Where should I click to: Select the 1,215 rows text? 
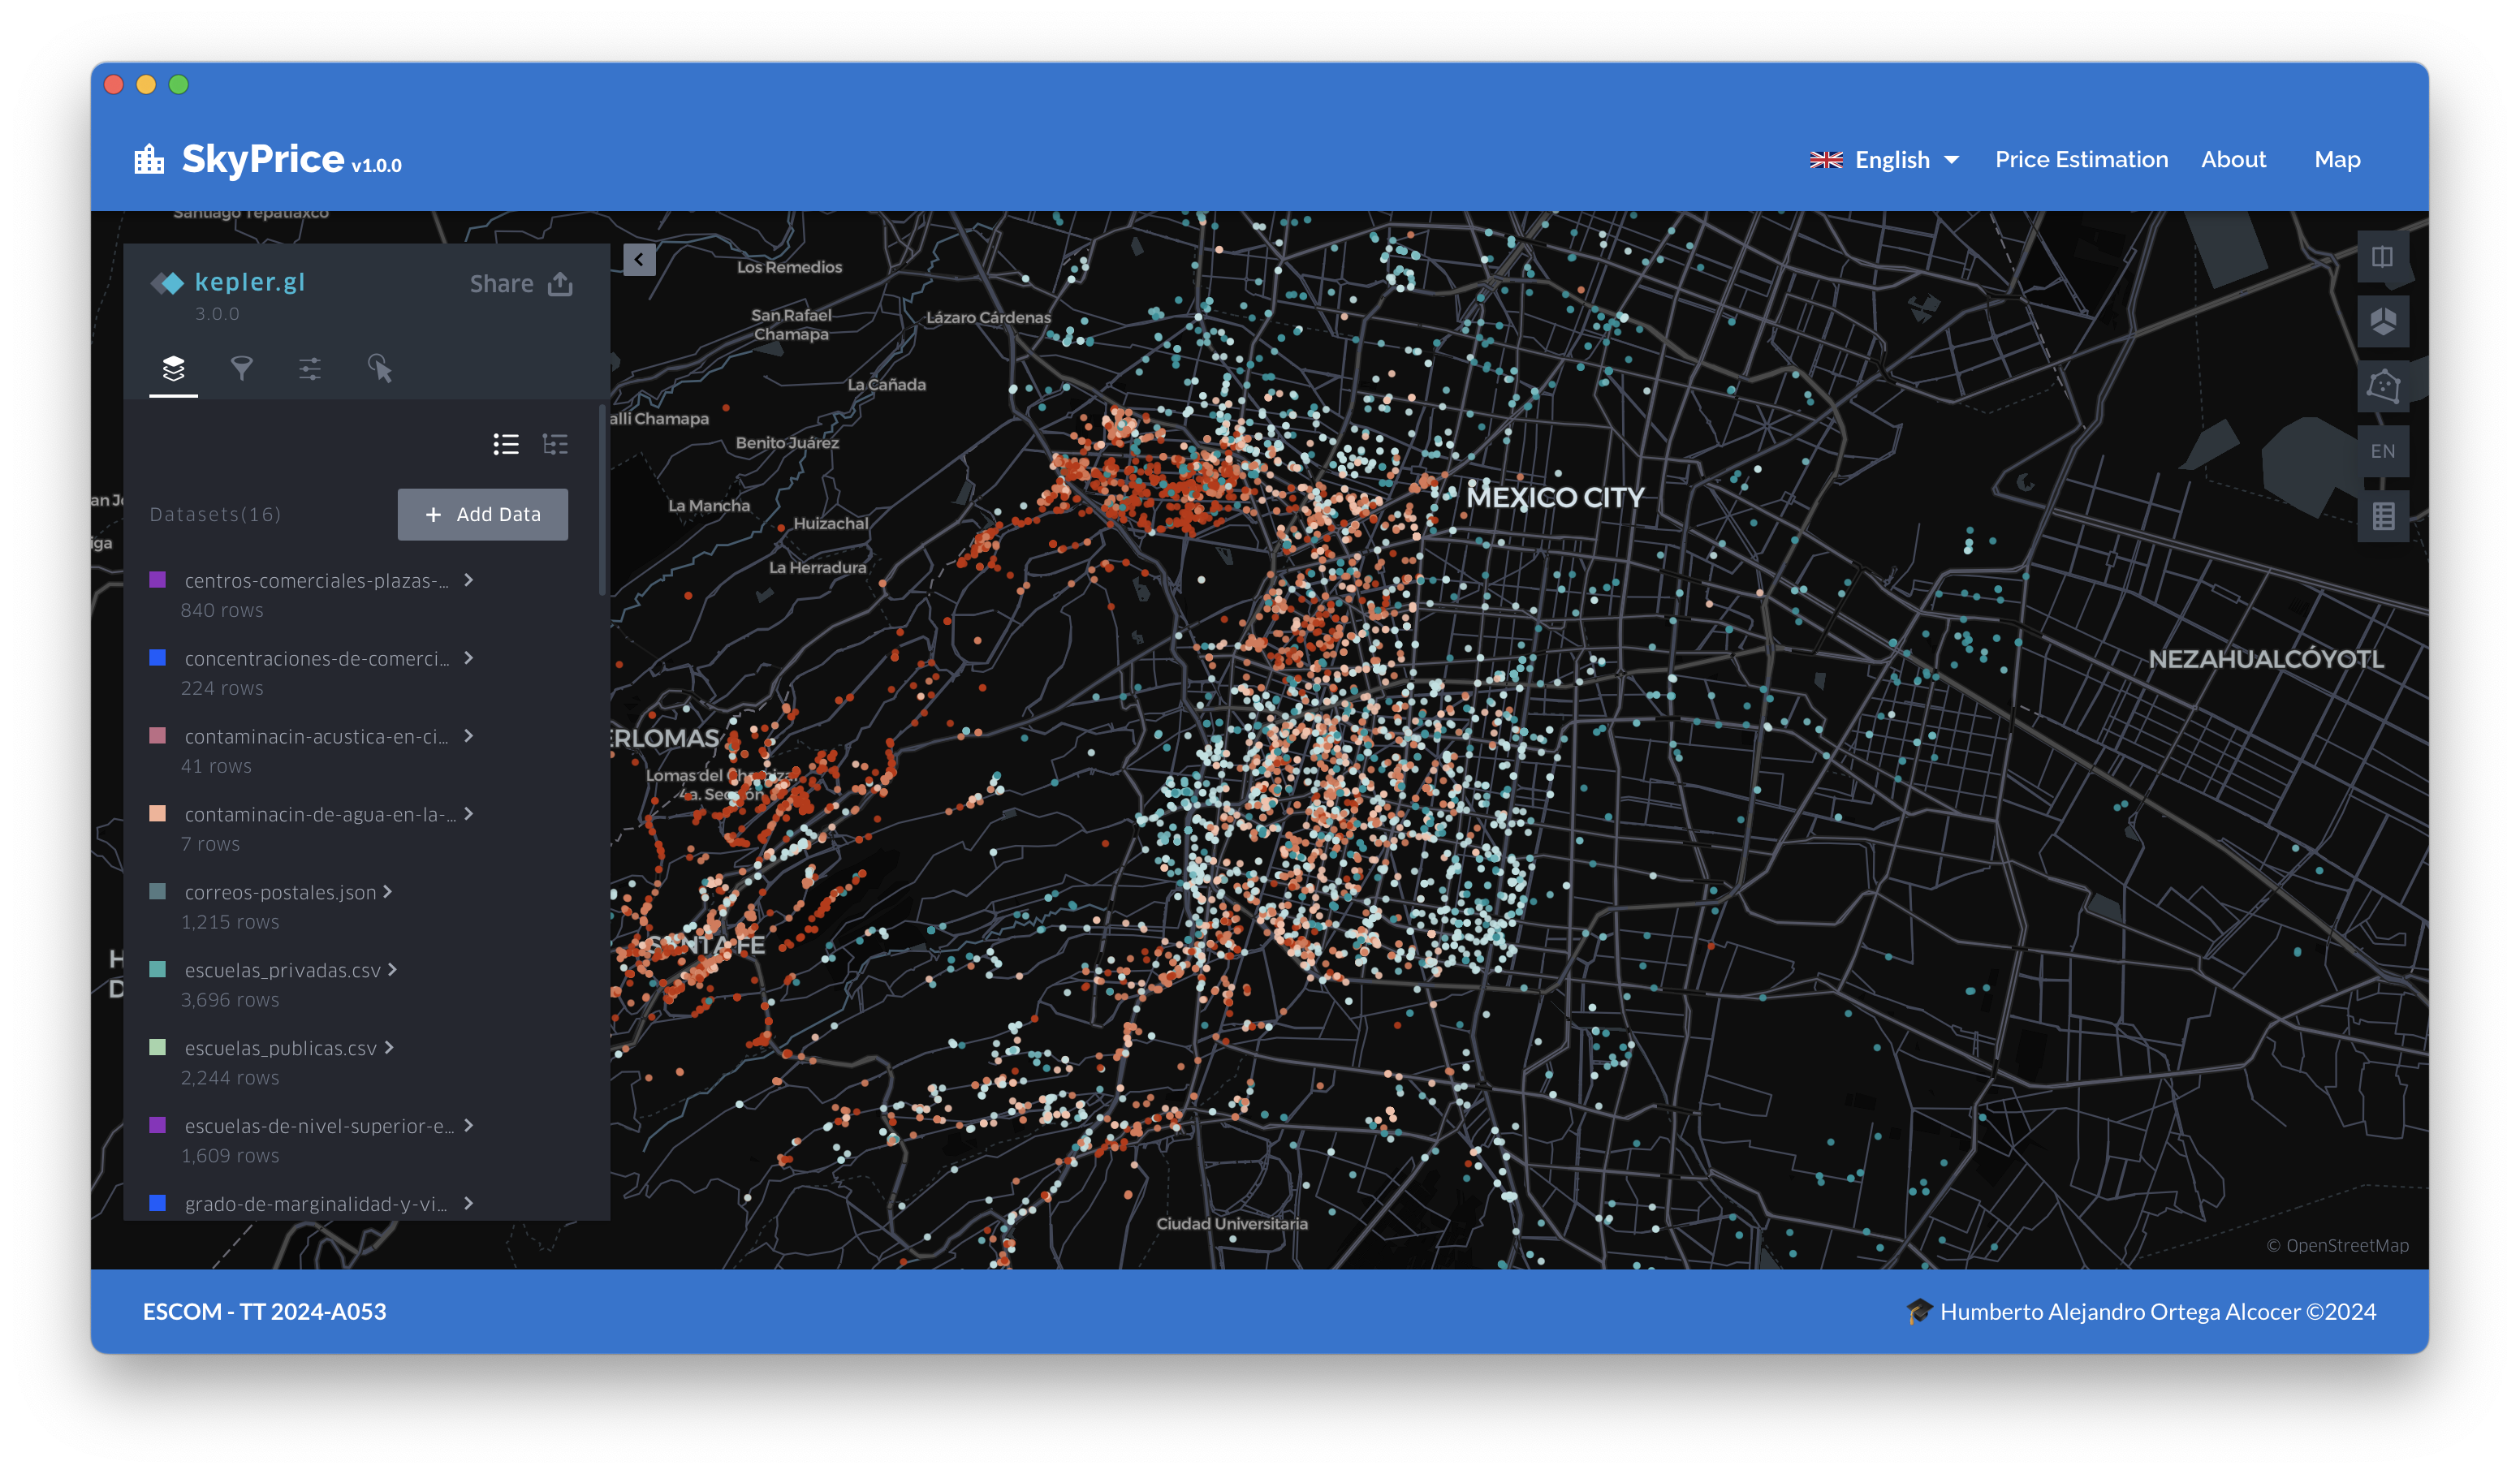click(230, 922)
